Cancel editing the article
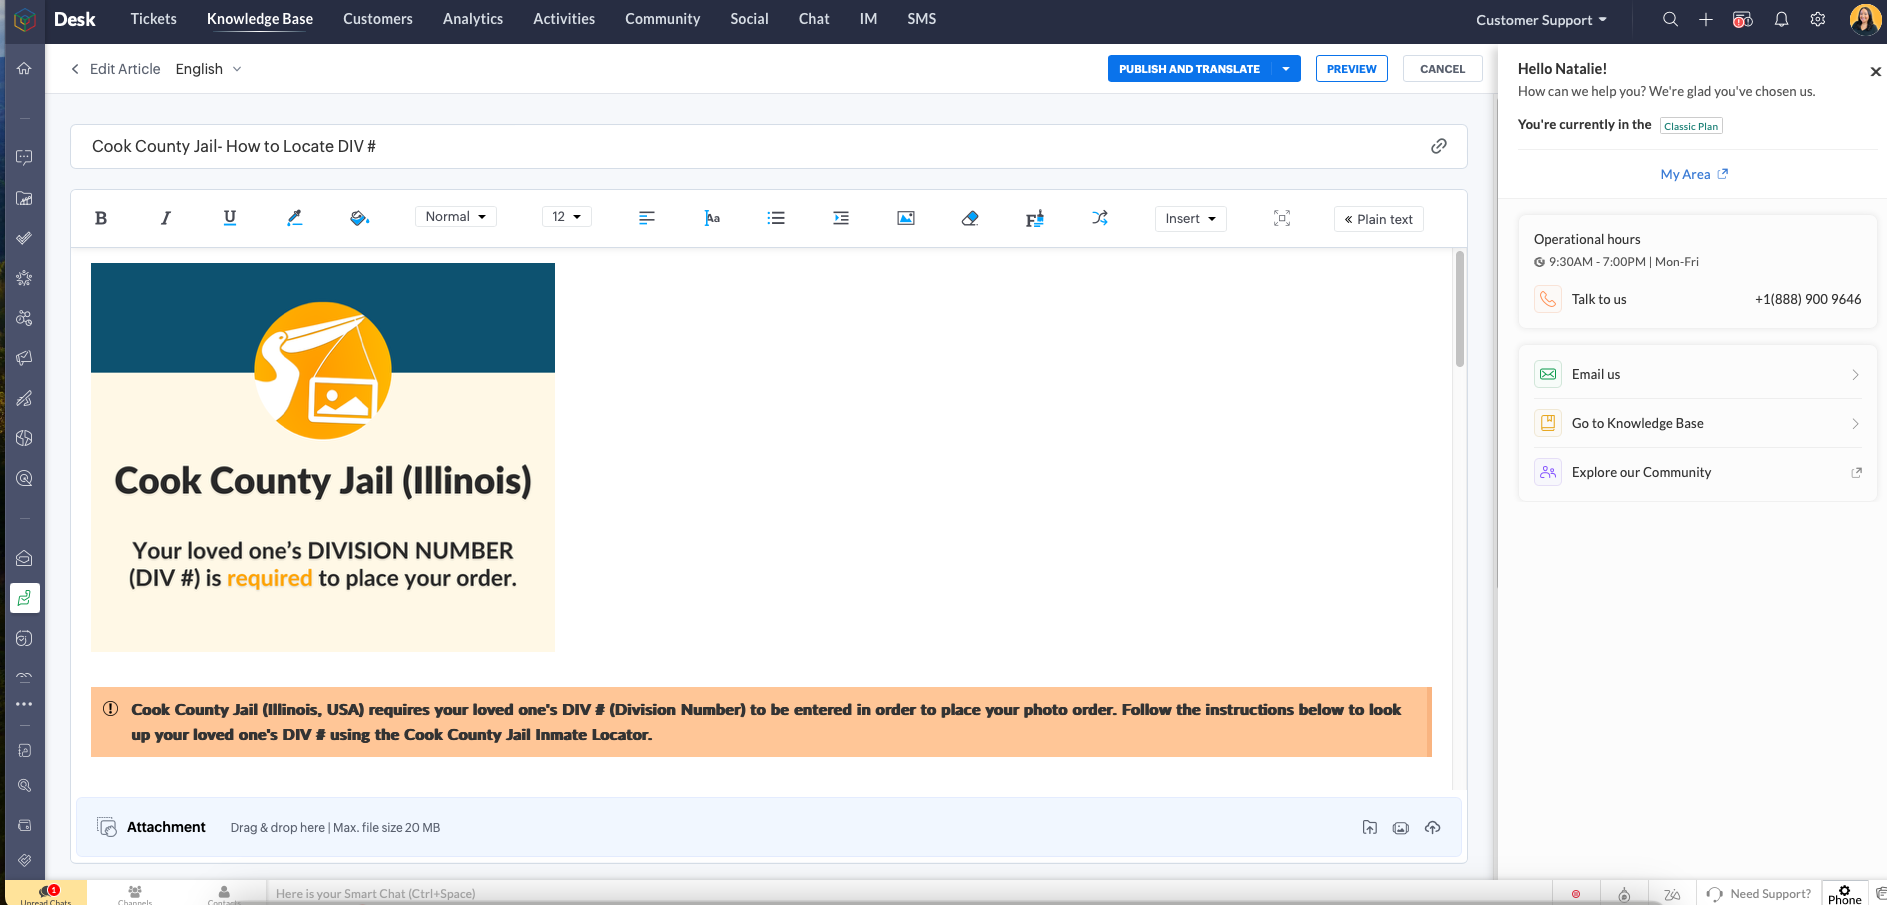 pos(1443,69)
